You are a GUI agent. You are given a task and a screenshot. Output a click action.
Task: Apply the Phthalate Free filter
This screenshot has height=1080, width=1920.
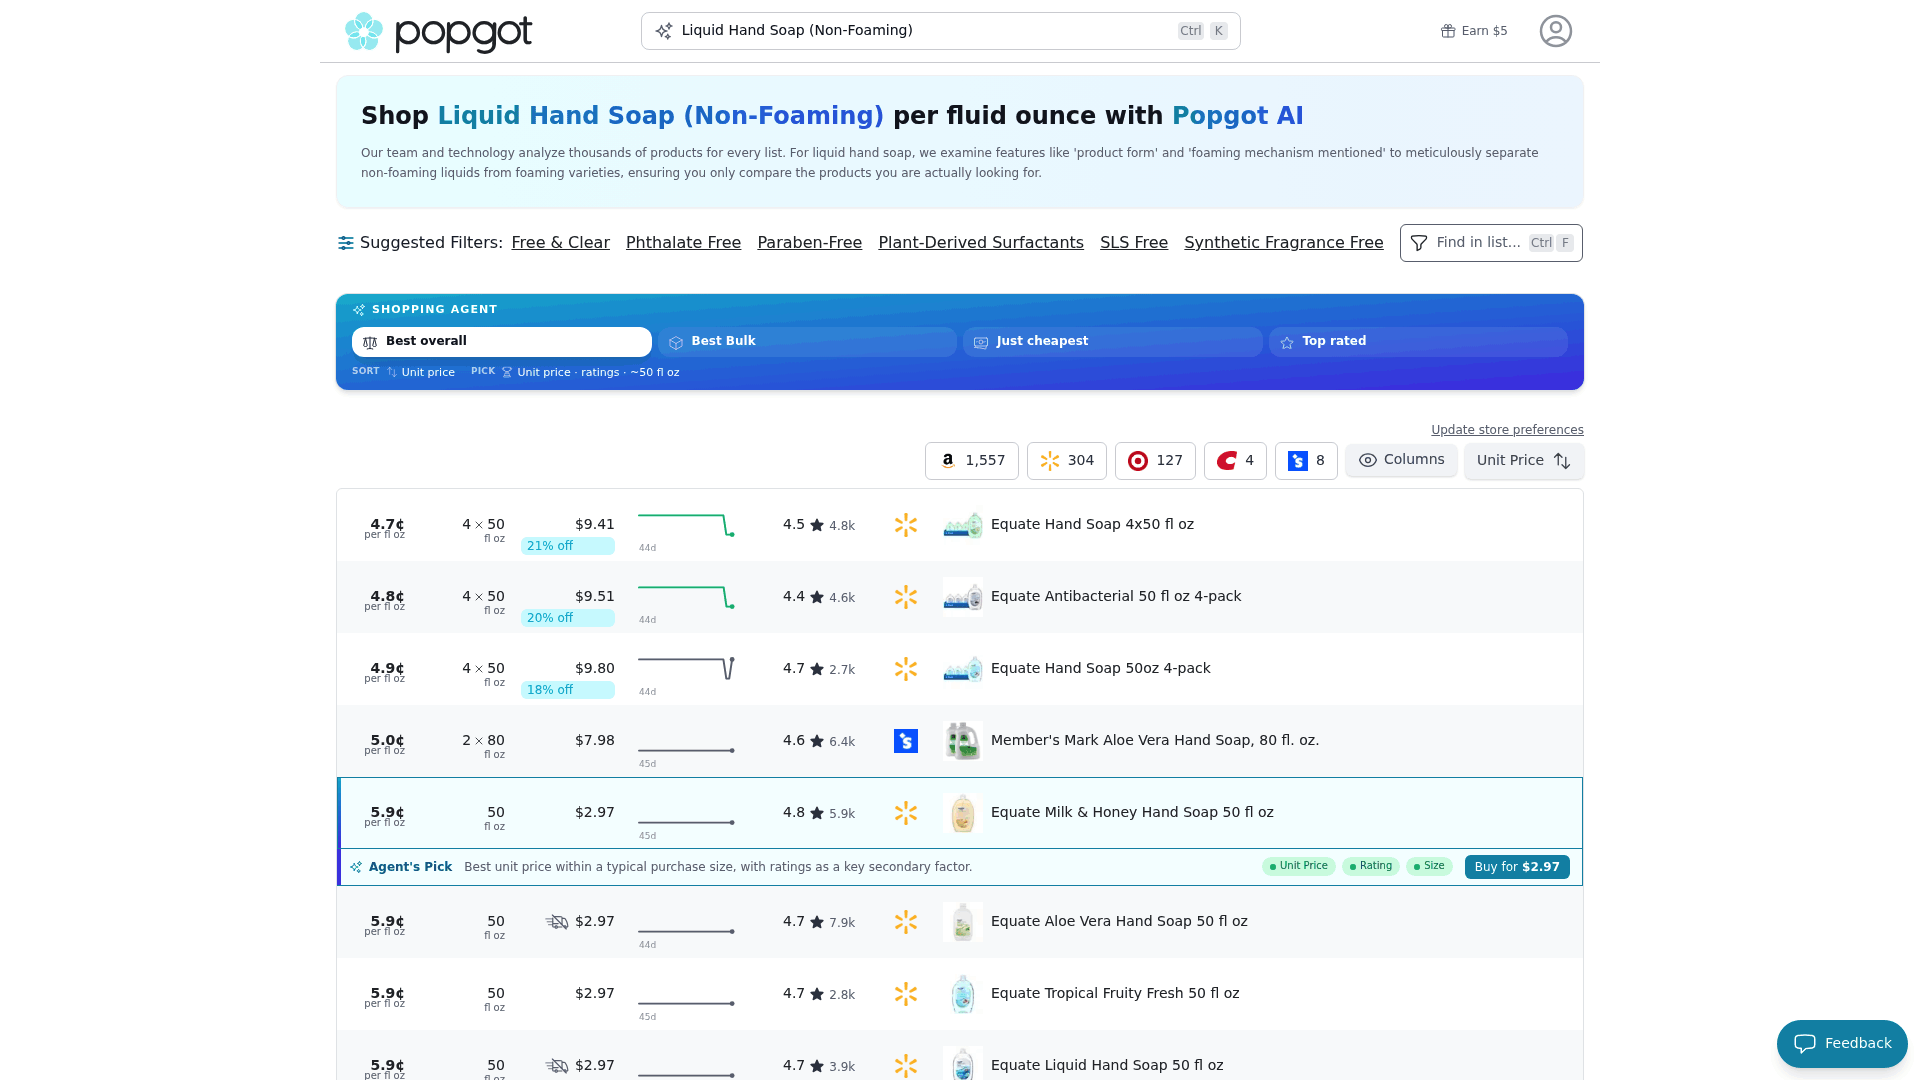click(x=683, y=243)
